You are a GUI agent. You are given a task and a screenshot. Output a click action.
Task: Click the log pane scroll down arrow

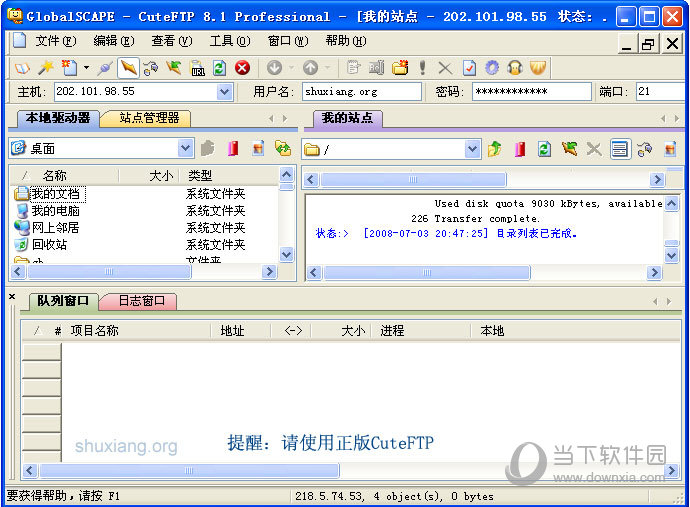pos(671,255)
